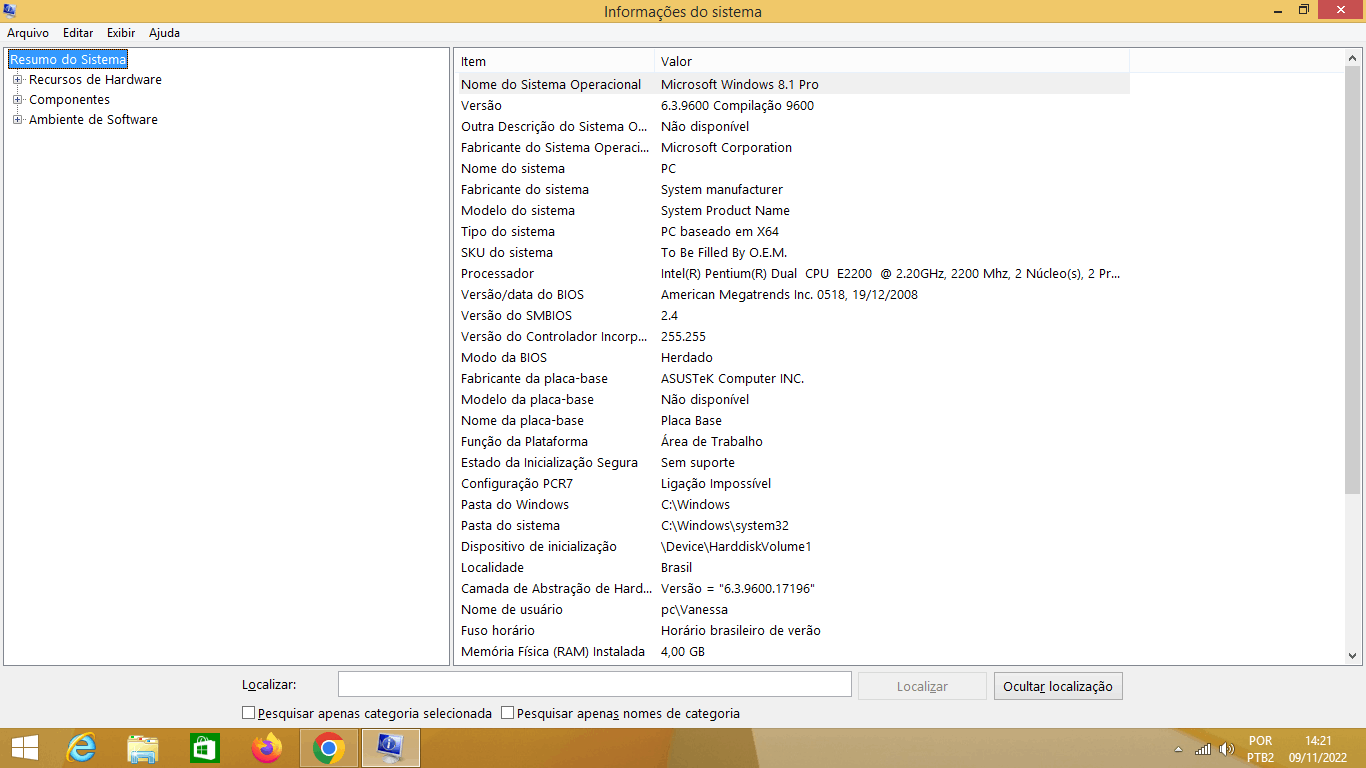1366x768 pixels.
Task: Click the network signal icon in the tray
Action: pyautogui.click(x=1203, y=749)
